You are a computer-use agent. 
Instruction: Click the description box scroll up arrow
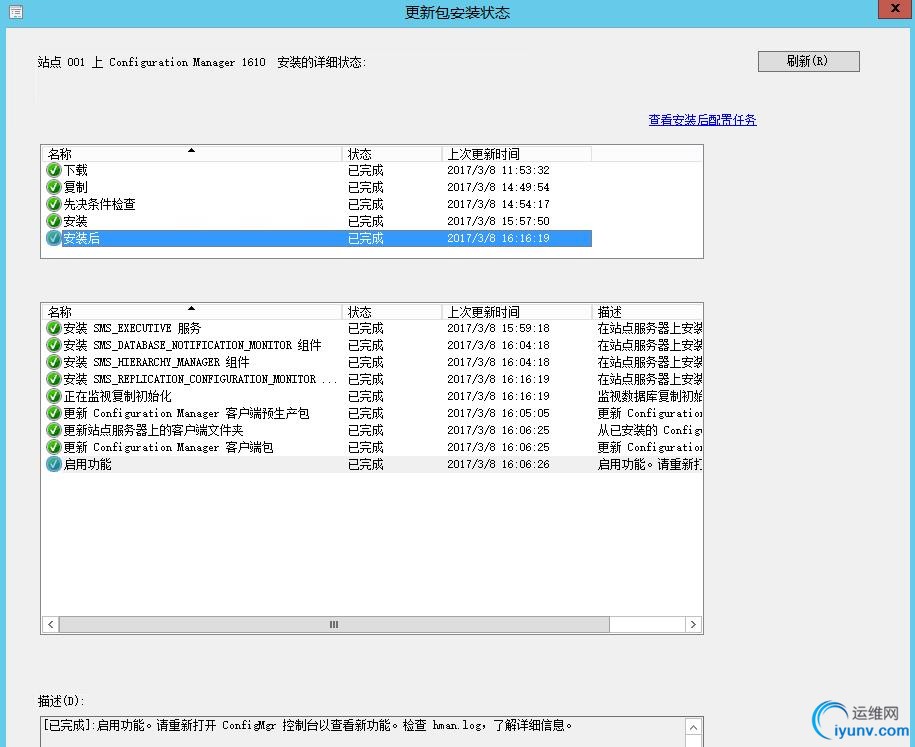(x=693, y=728)
